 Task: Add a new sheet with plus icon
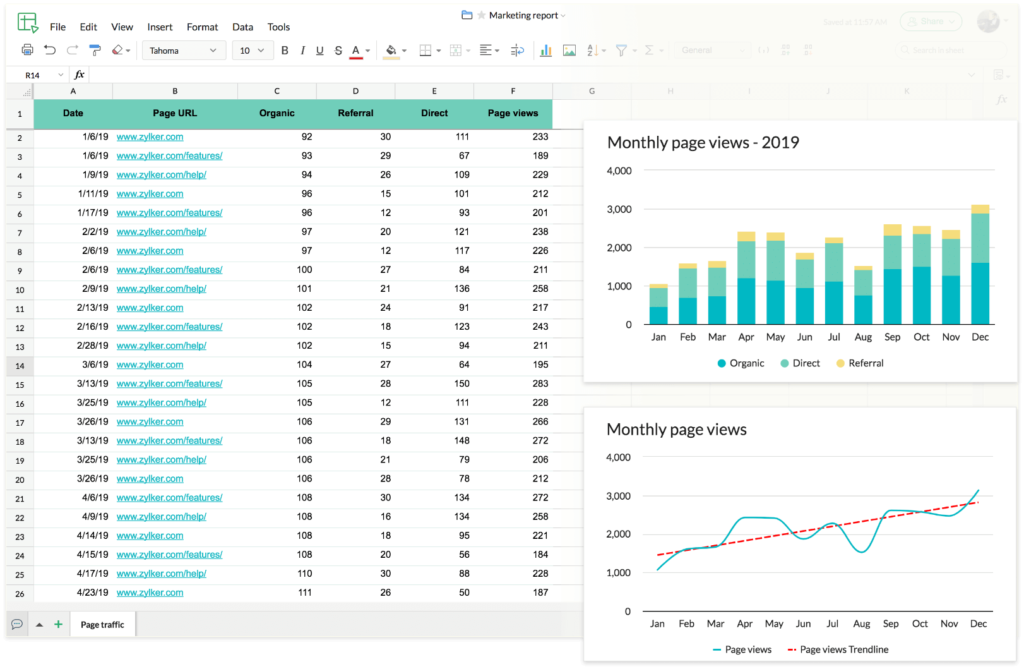click(x=58, y=624)
